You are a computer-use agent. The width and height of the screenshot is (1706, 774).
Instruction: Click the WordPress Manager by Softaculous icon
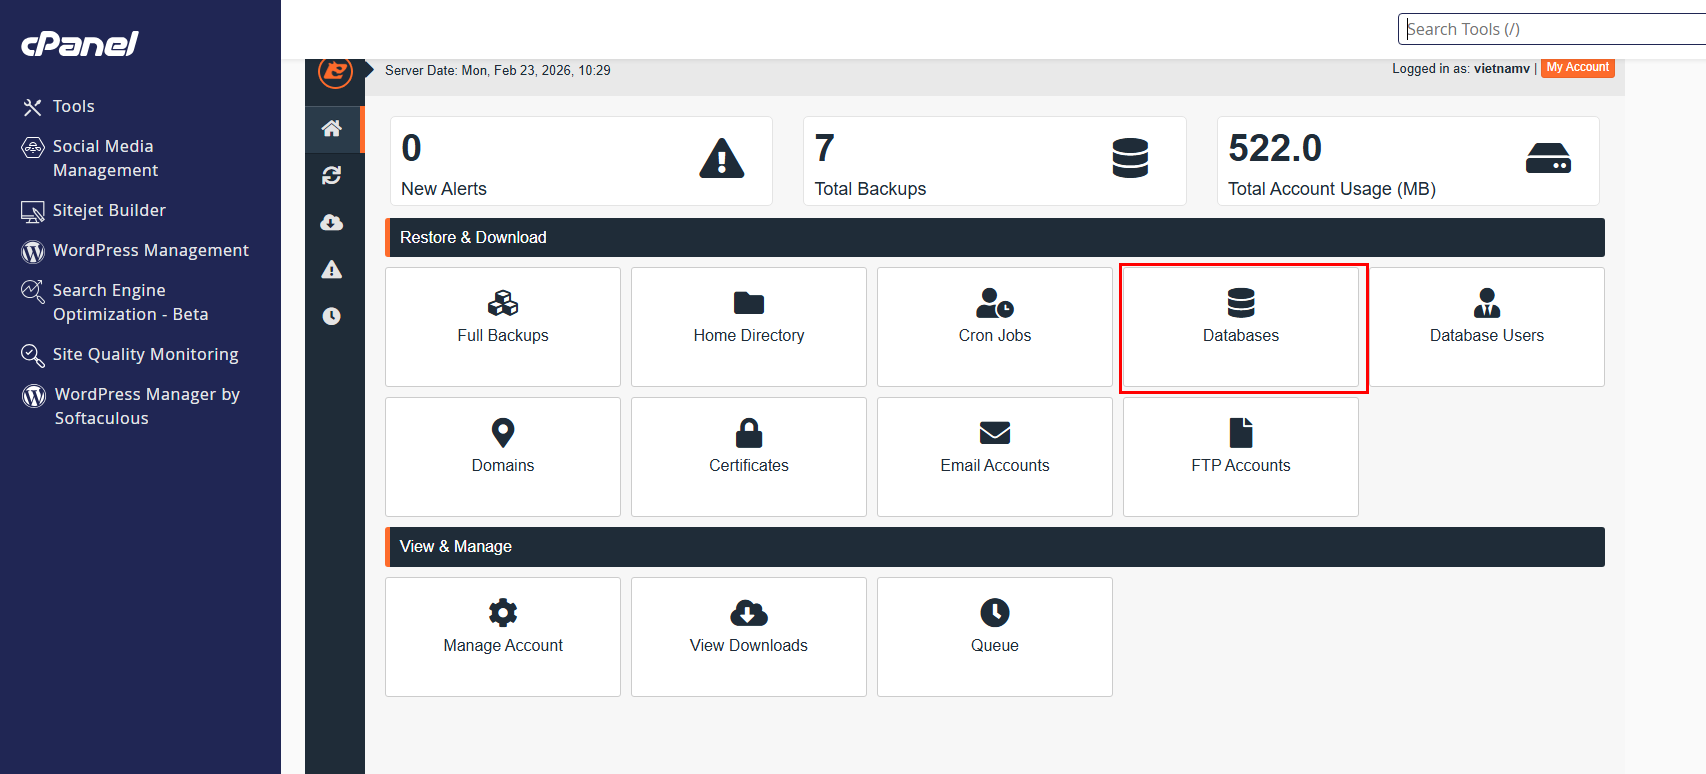pyautogui.click(x=34, y=396)
